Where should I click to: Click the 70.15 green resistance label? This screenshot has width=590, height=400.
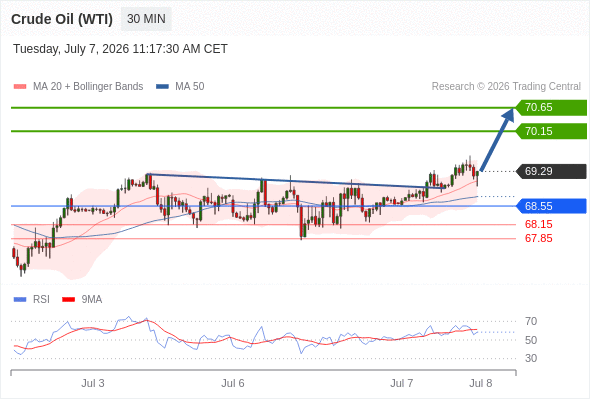pyautogui.click(x=551, y=131)
